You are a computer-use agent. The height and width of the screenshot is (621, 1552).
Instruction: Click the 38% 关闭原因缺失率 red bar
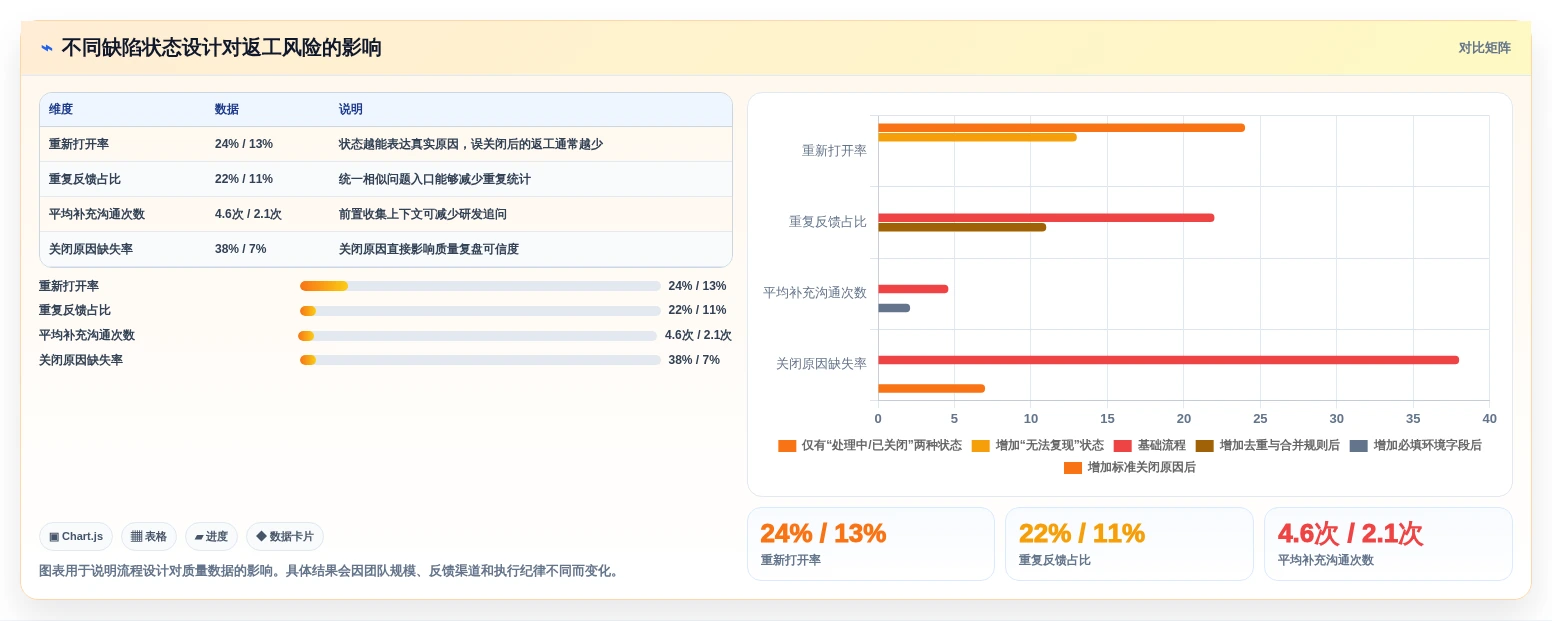pos(1168,360)
